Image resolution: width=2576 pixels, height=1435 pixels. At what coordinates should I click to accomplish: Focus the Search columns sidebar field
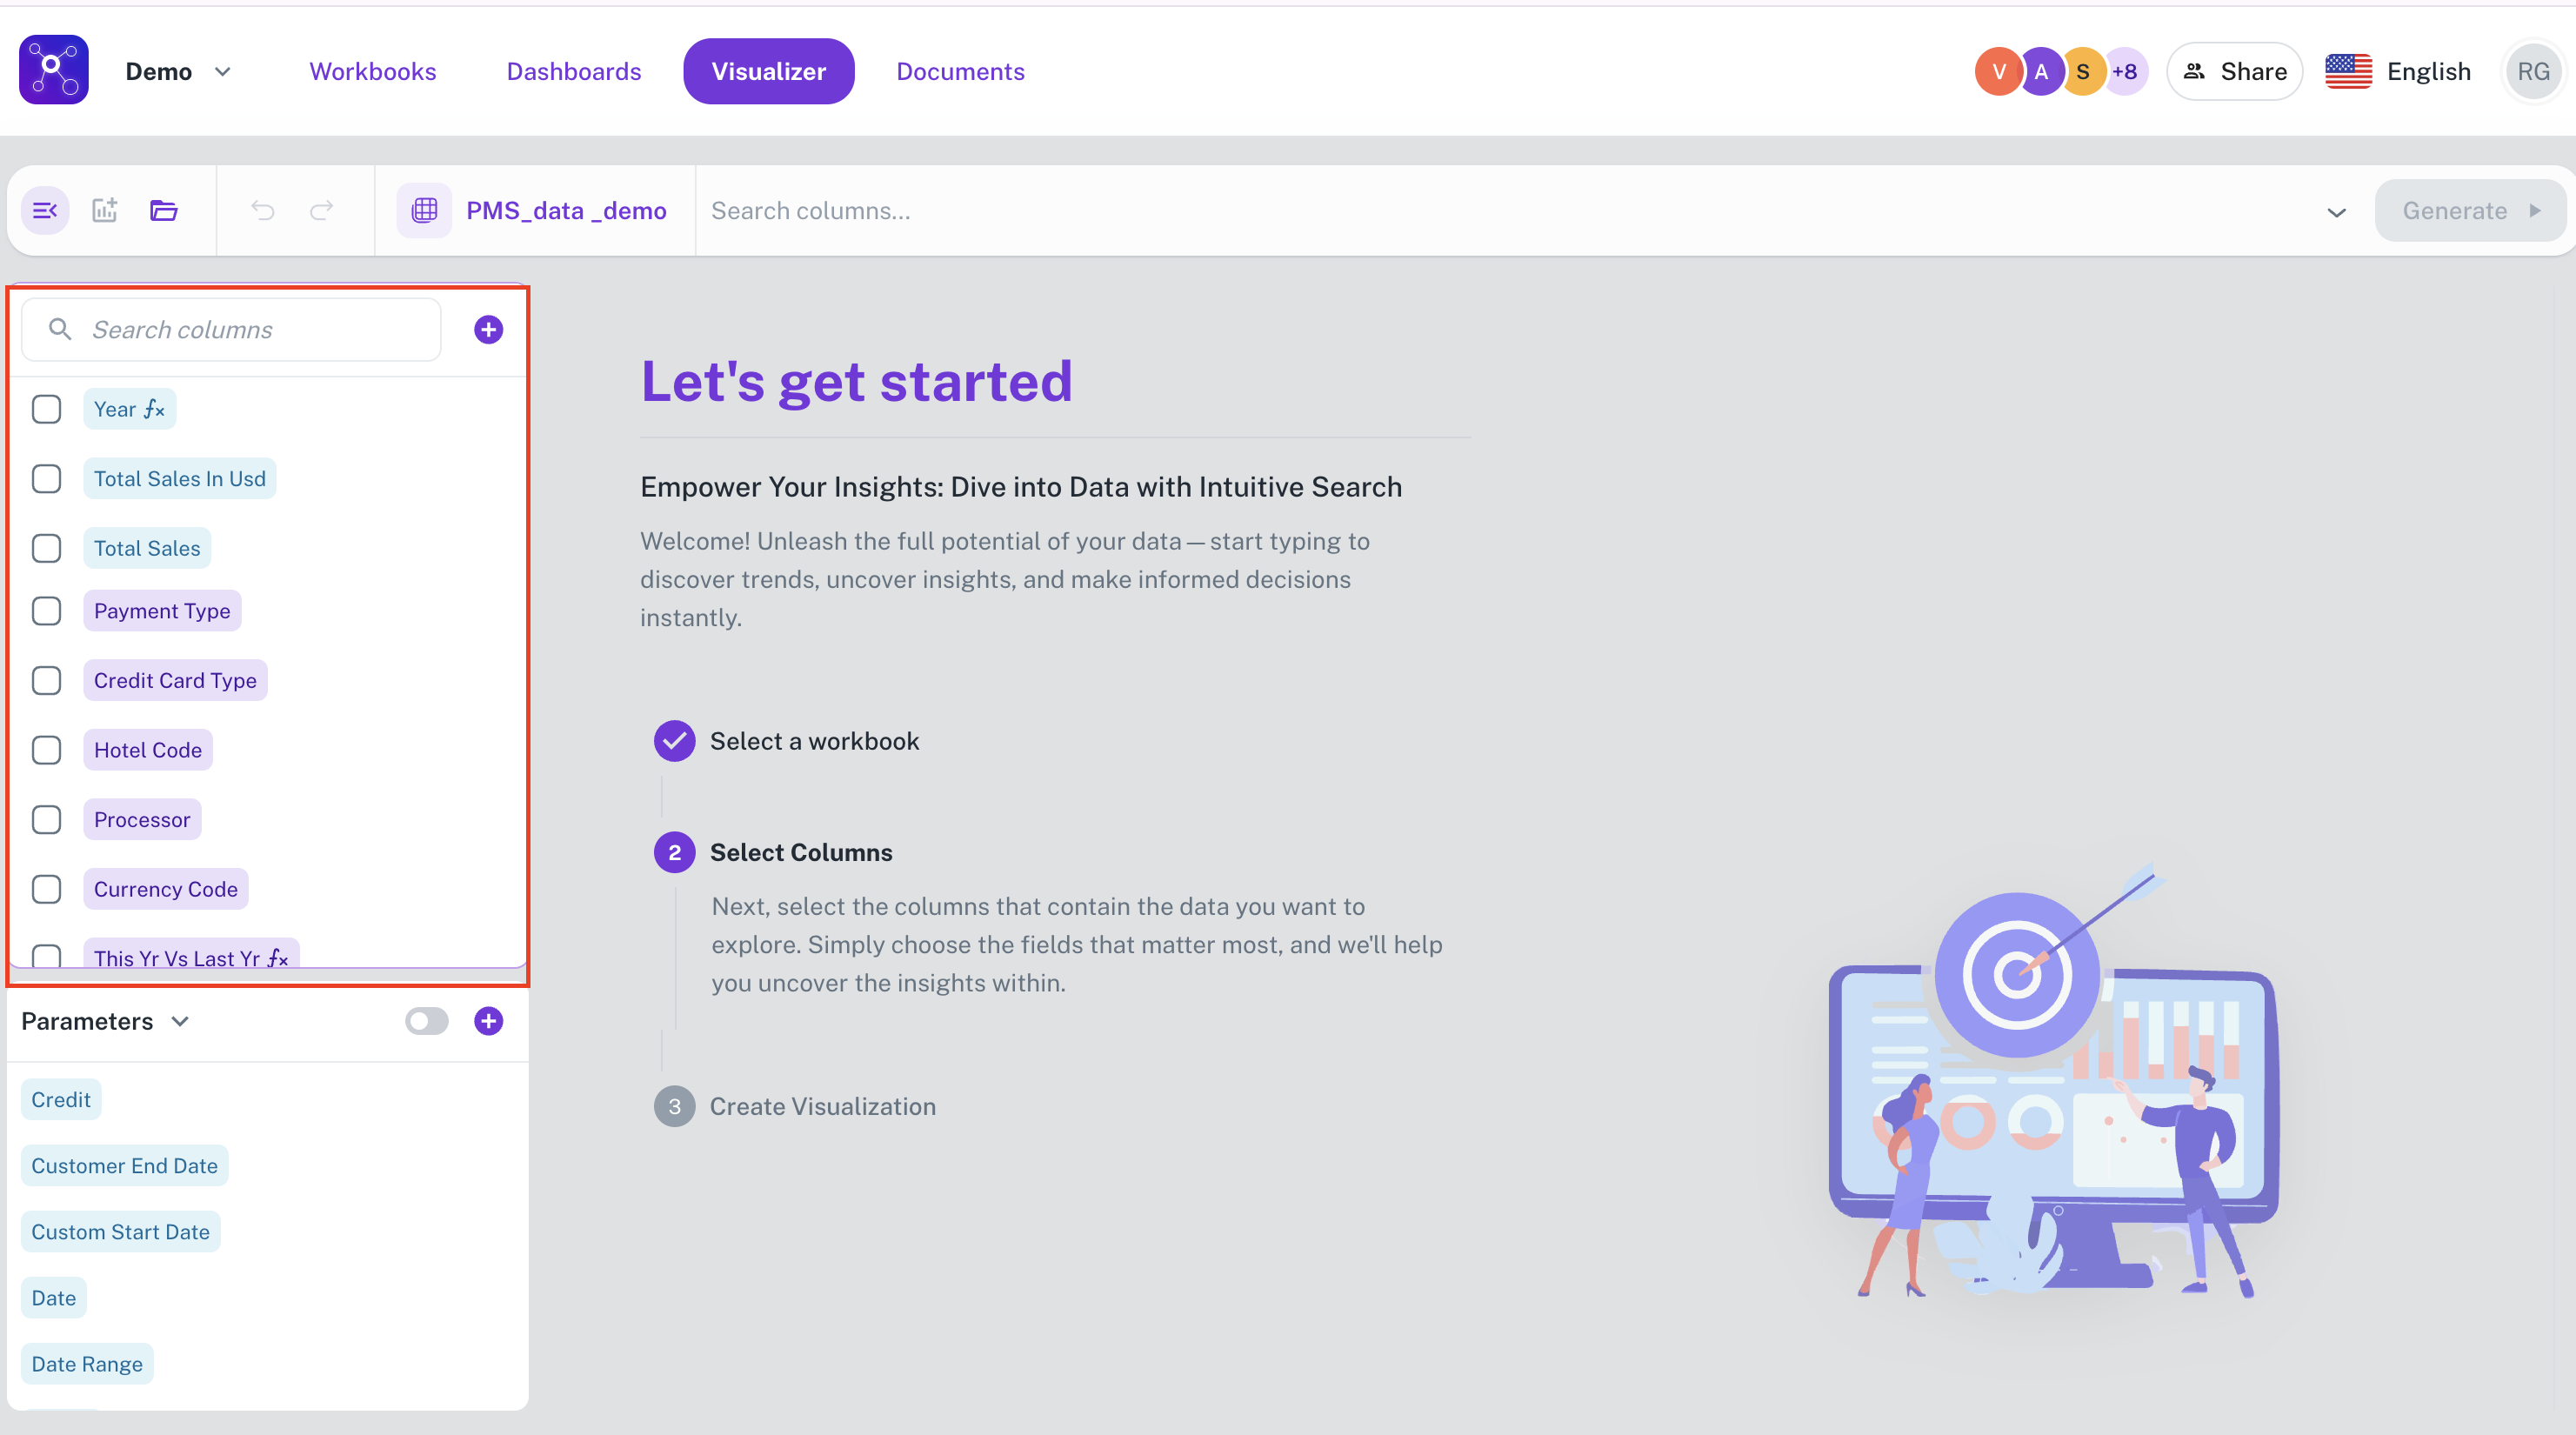pos(232,330)
